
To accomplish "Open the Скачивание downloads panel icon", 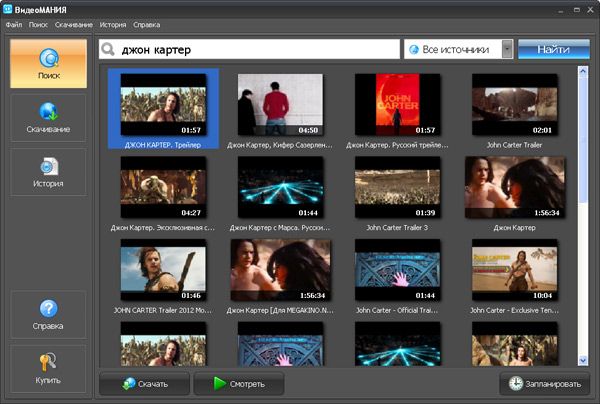I will click(x=48, y=112).
